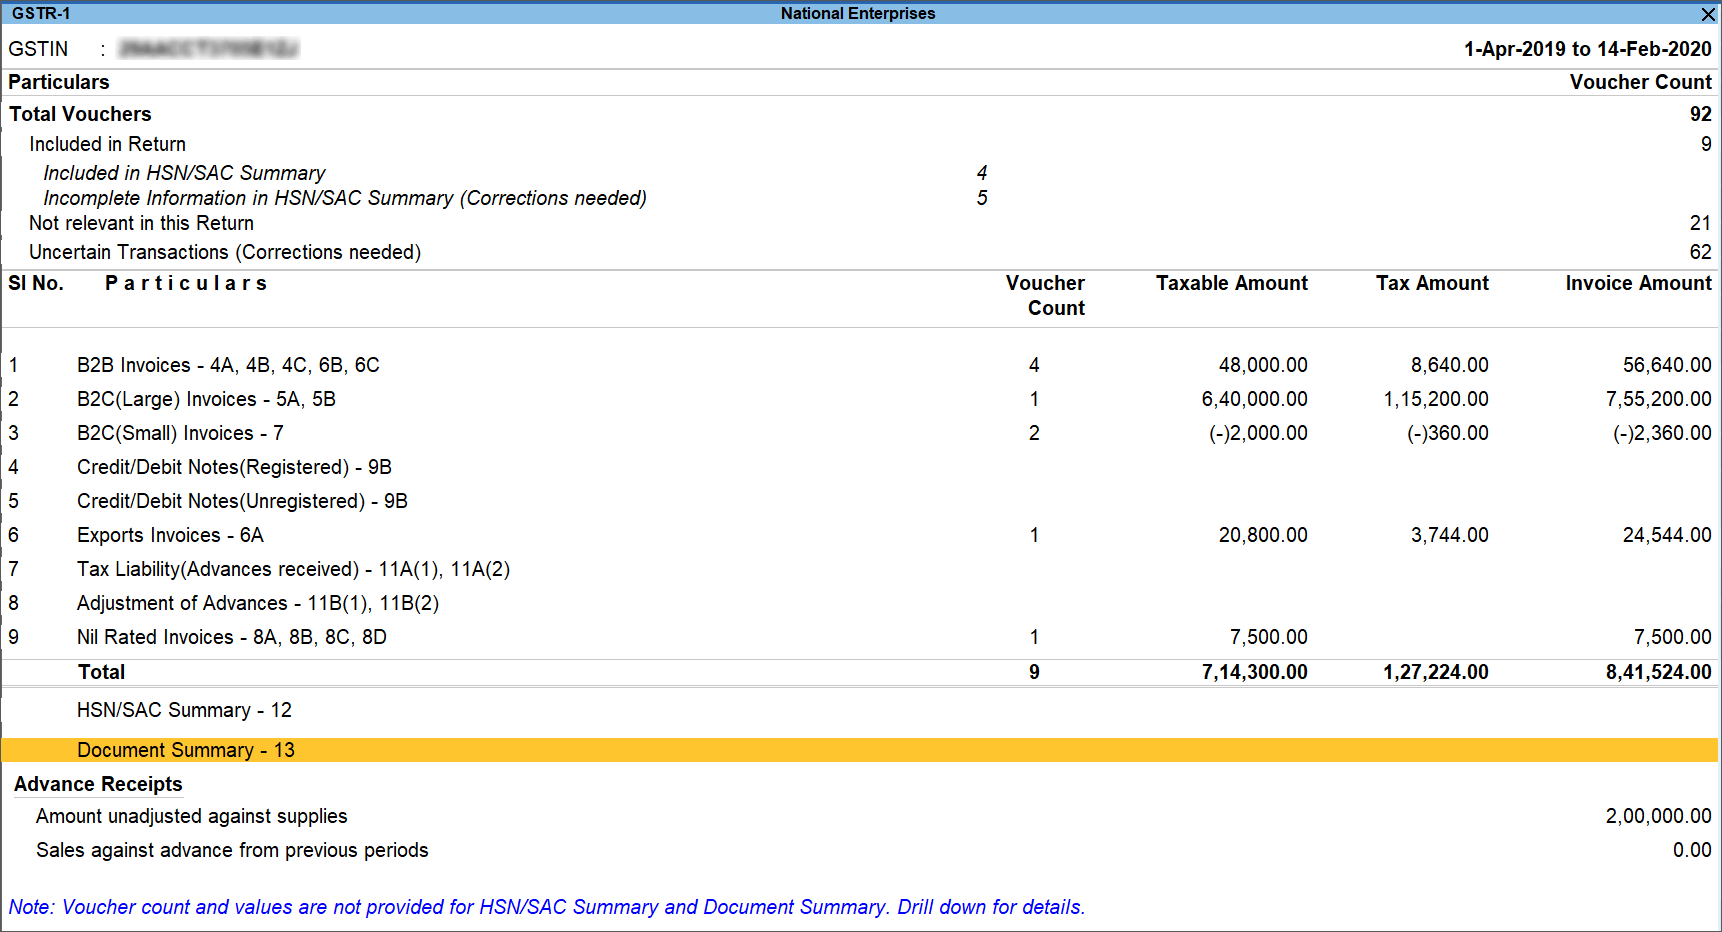Screen dimensions: 1722x932
Task: Open Adjustment of Advances - 11B(1), 11B(2)
Action: point(258,603)
